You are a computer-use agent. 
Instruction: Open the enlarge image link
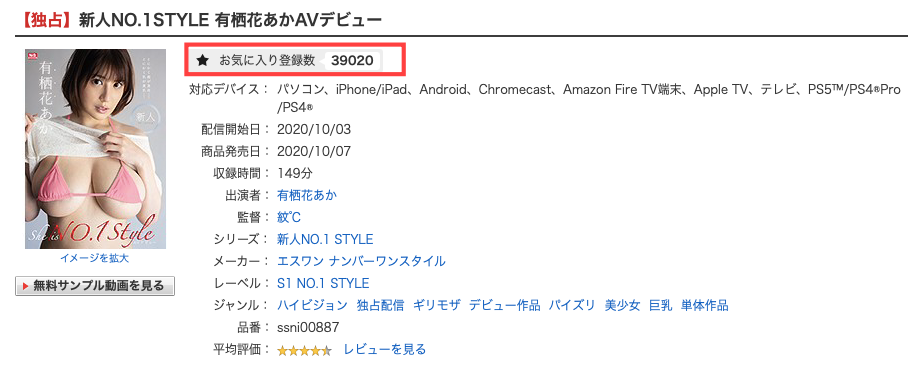94,258
